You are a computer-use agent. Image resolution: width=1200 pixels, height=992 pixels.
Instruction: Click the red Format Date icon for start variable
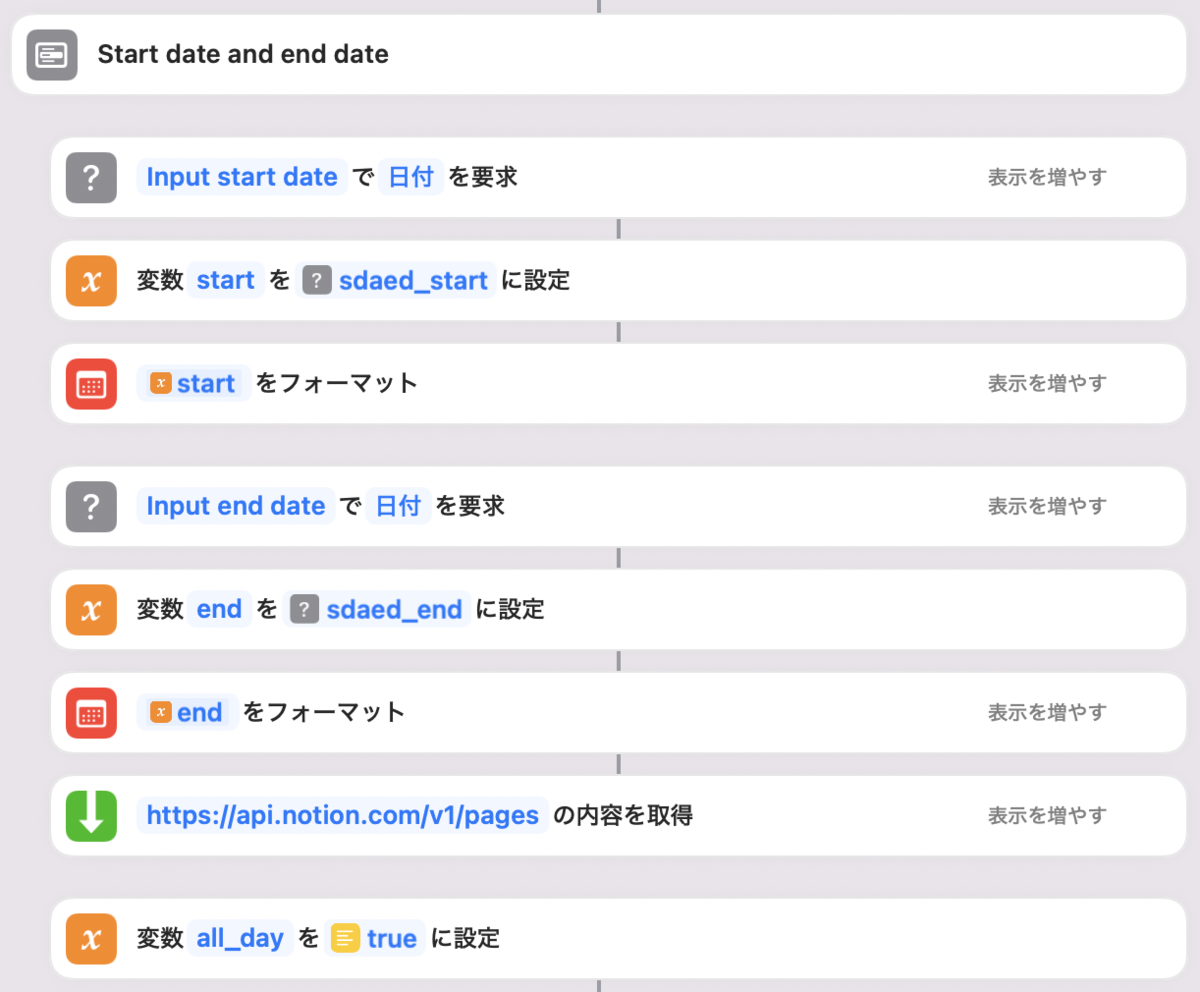coord(91,383)
